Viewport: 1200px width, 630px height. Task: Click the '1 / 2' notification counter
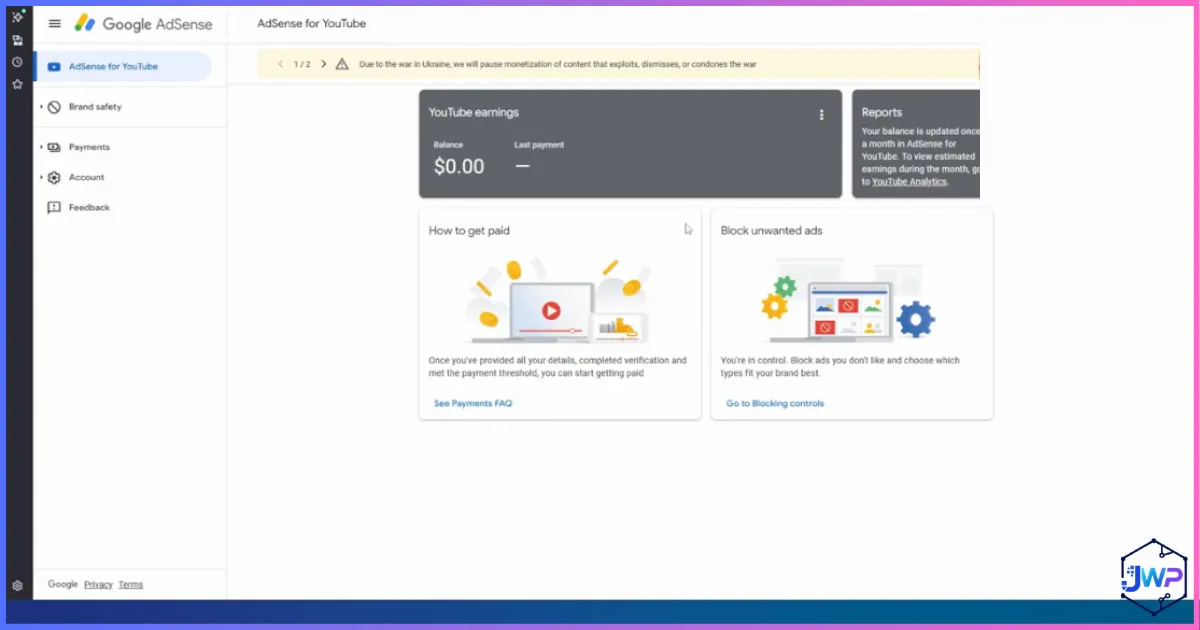coord(302,64)
